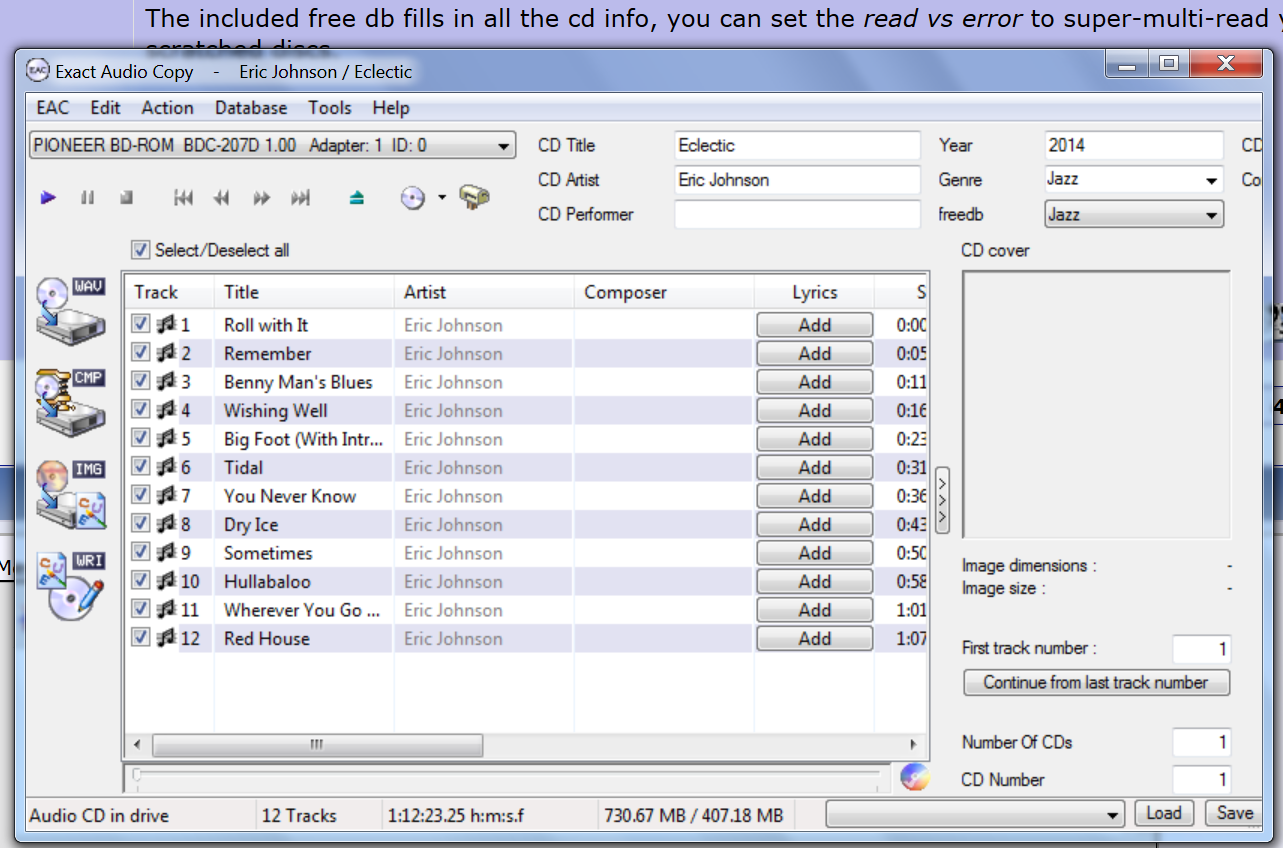The width and height of the screenshot is (1283, 848).
Task: Click music note icon of track 6
Action: click(x=166, y=467)
